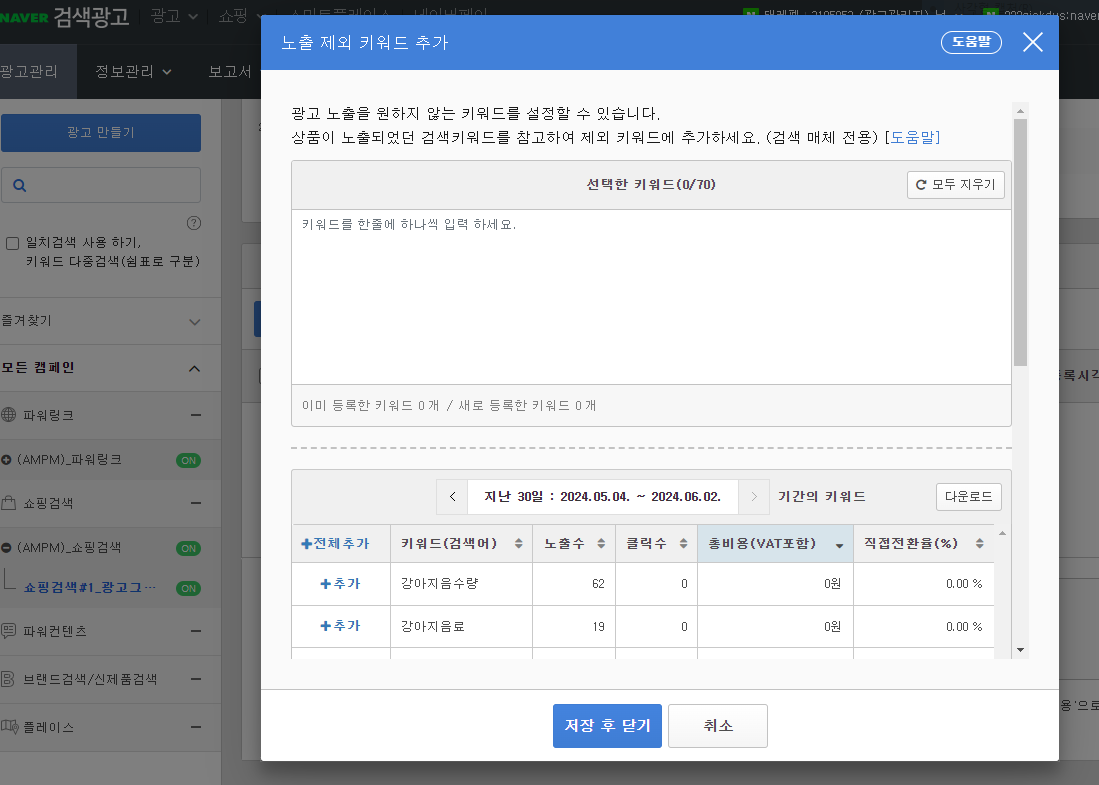This screenshot has width=1099, height=785.
Task: Focus the keyword entry text area
Action: point(651,296)
